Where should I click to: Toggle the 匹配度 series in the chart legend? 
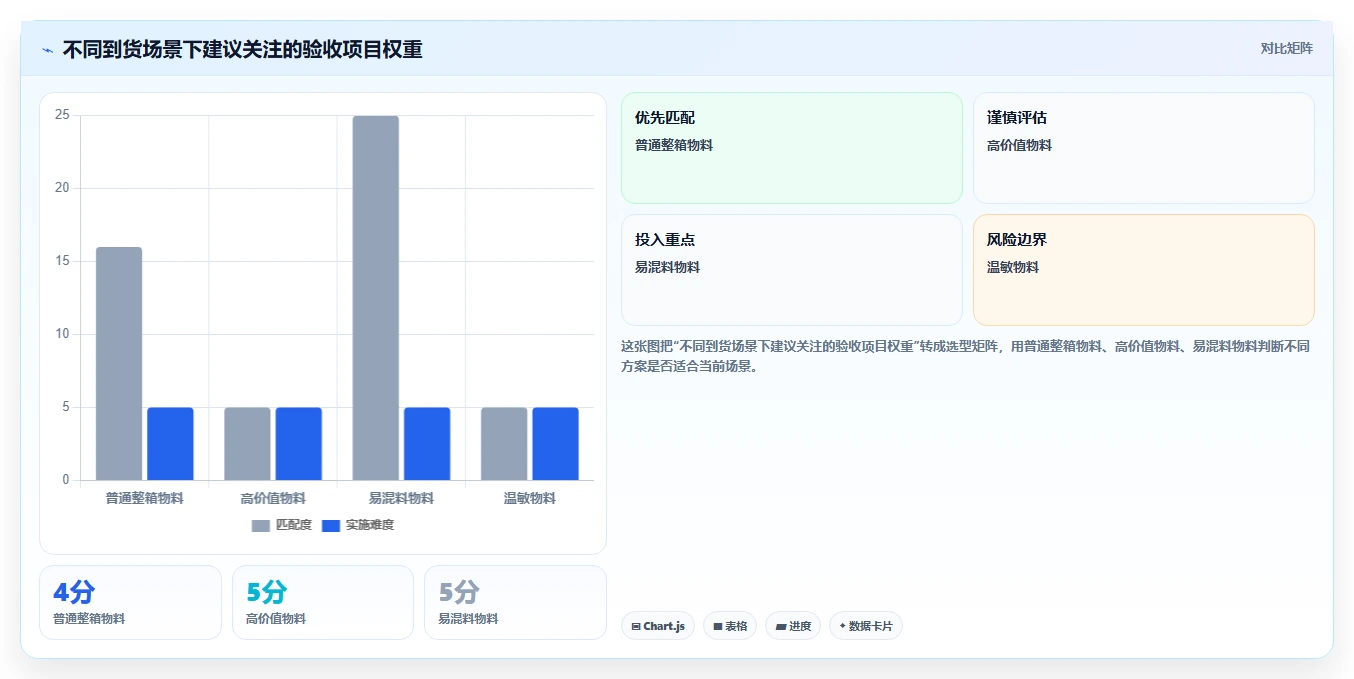tap(282, 525)
